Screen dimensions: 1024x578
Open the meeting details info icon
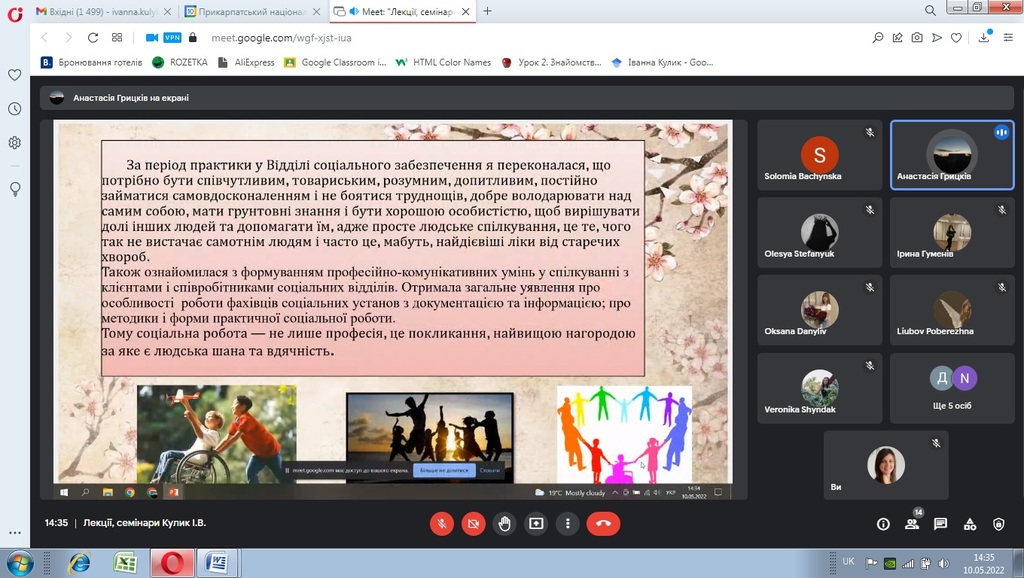pyautogui.click(x=883, y=523)
